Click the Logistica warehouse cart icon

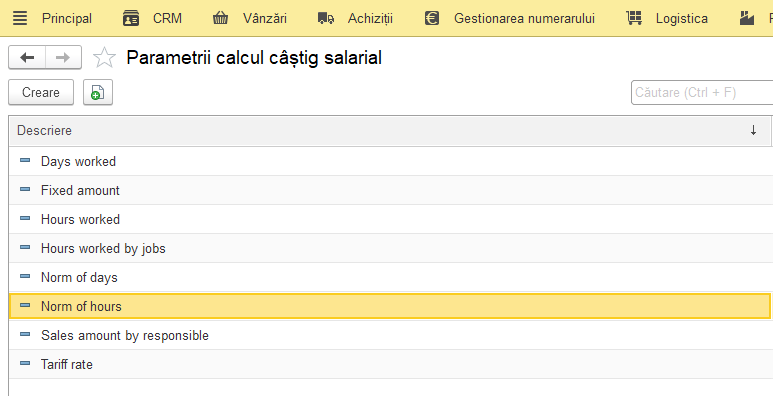634,18
